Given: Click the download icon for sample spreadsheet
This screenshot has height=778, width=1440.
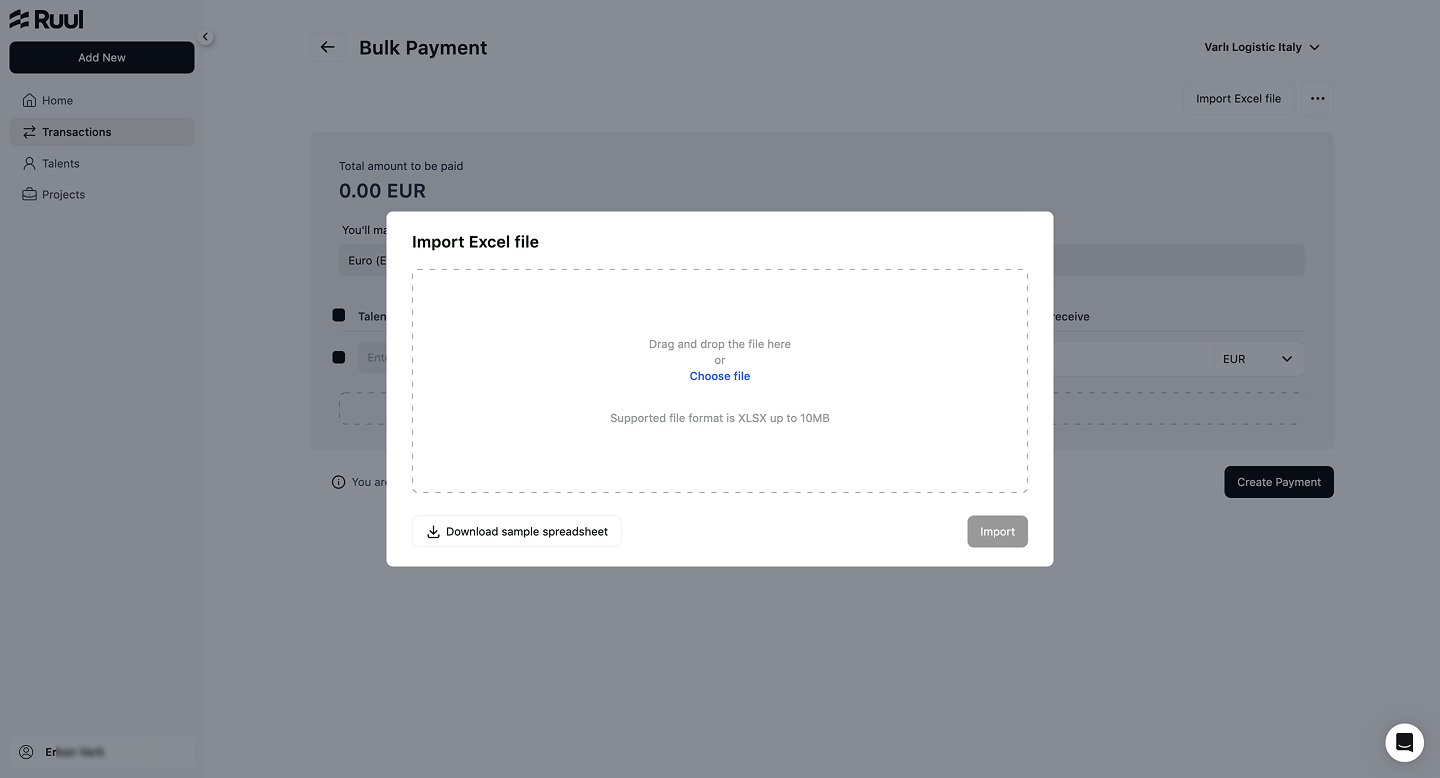Looking at the screenshot, I should pos(433,532).
